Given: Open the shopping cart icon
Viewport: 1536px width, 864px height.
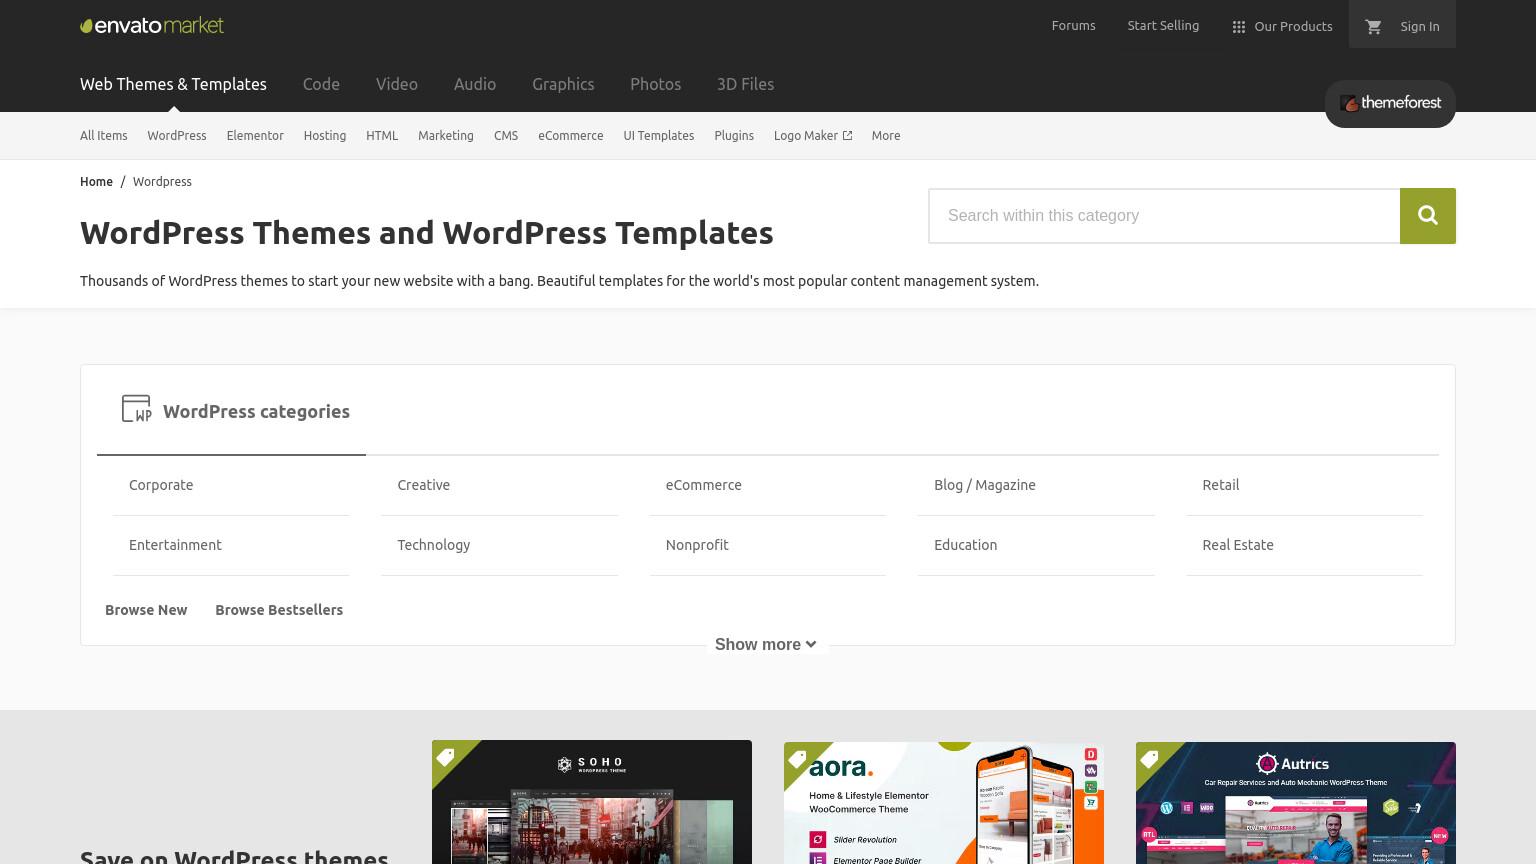Looking at the screenshot, I should 1373,27.
